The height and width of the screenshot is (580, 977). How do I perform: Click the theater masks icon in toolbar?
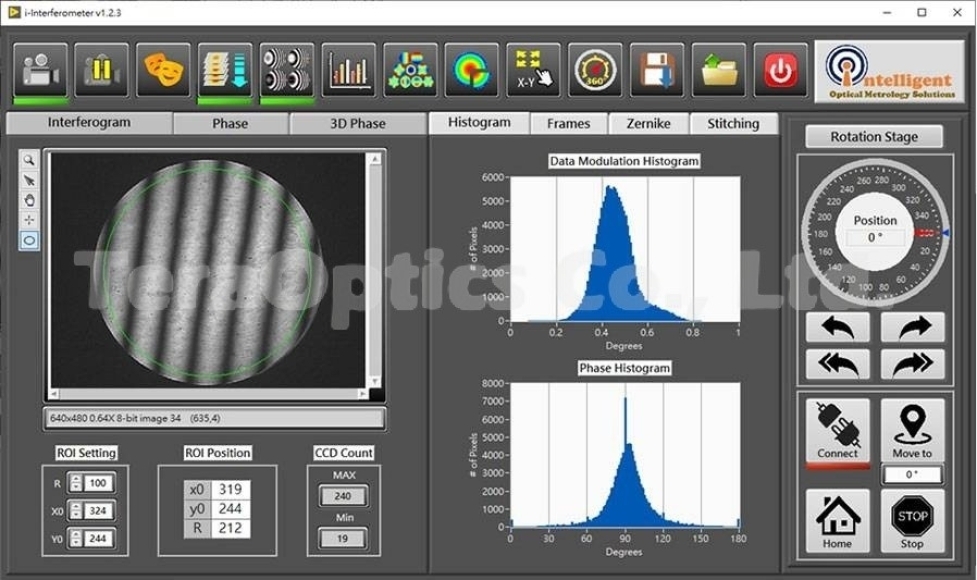[x=164, y=70]
